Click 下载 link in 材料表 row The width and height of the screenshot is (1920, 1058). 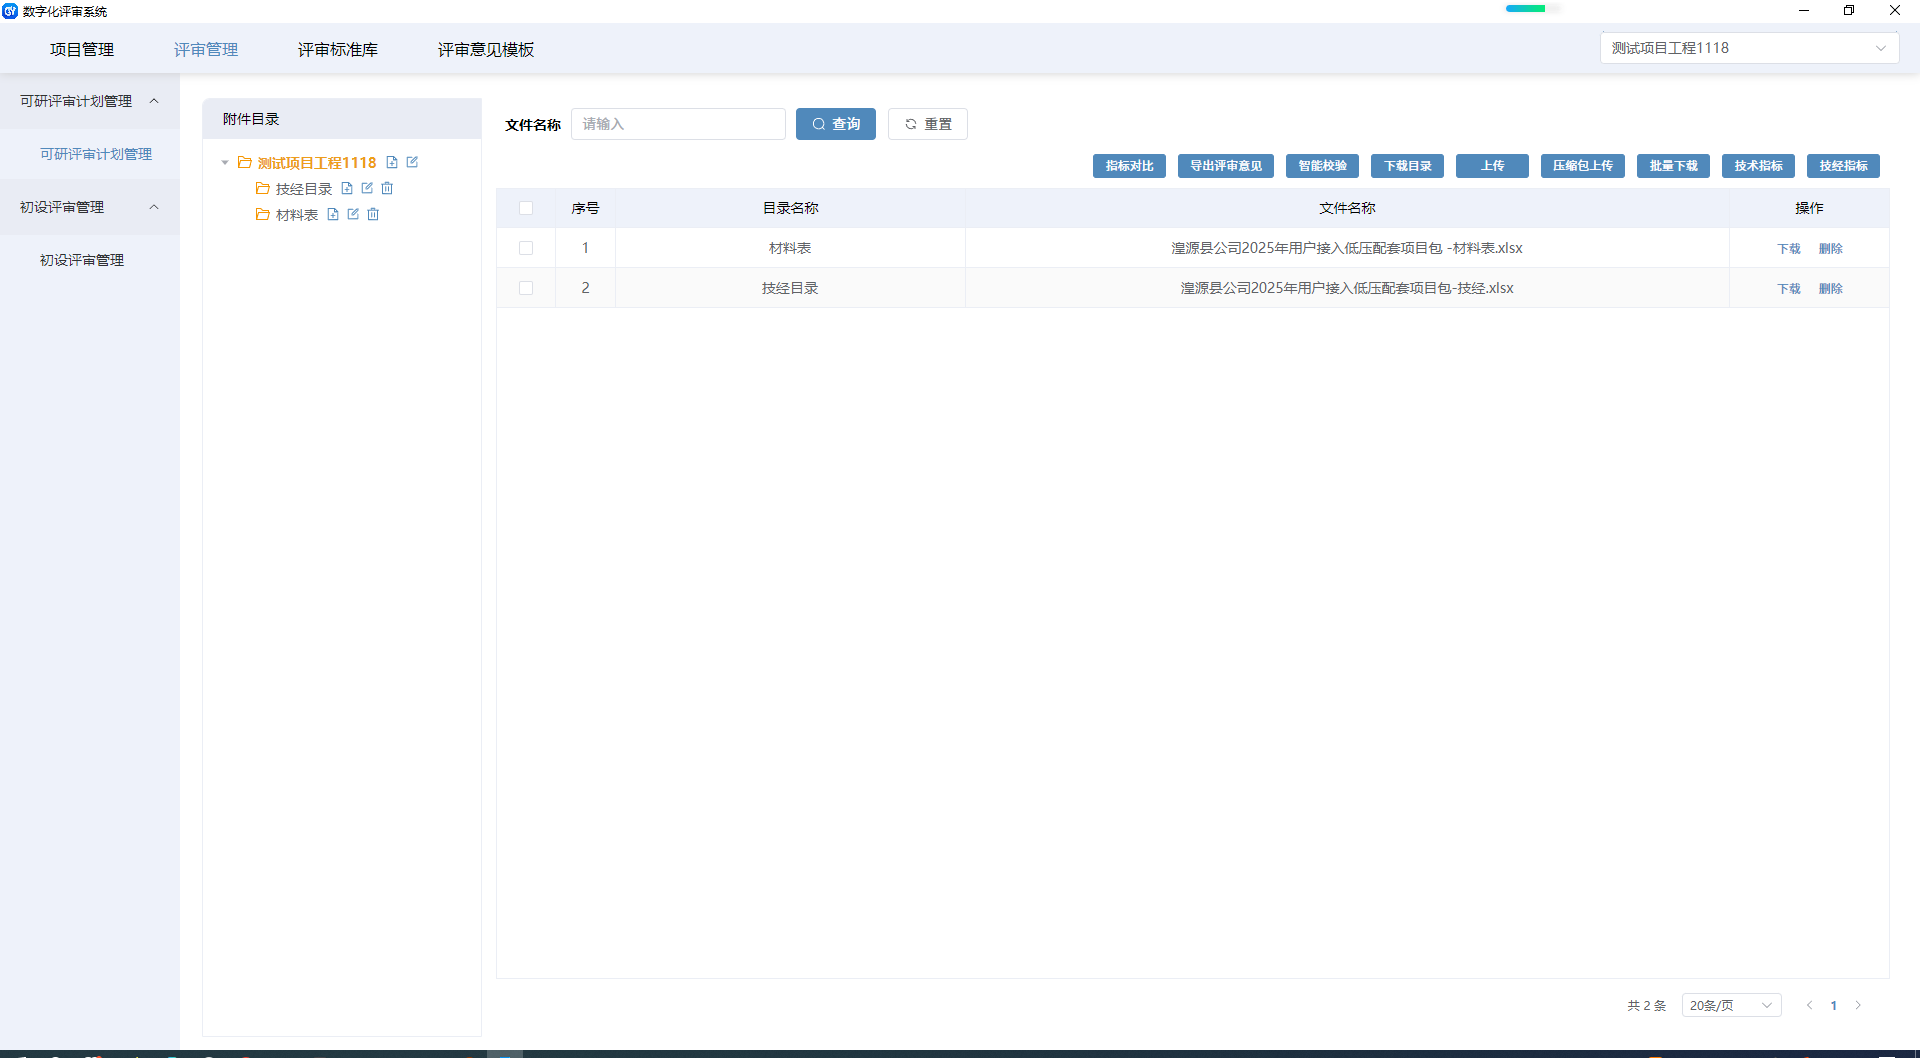tap(1789, 249)
